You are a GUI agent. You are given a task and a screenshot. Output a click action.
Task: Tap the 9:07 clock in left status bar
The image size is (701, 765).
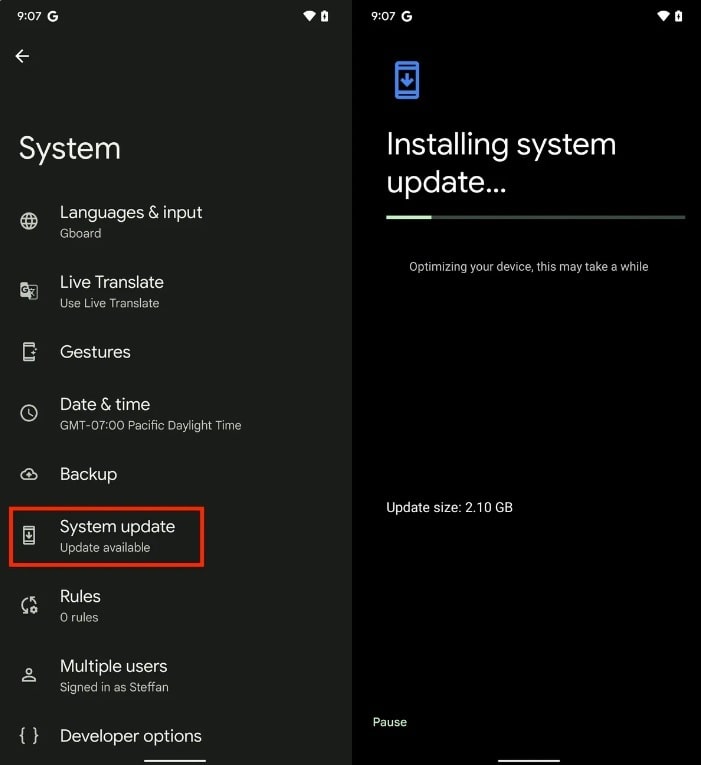click(x=29, y=16)
